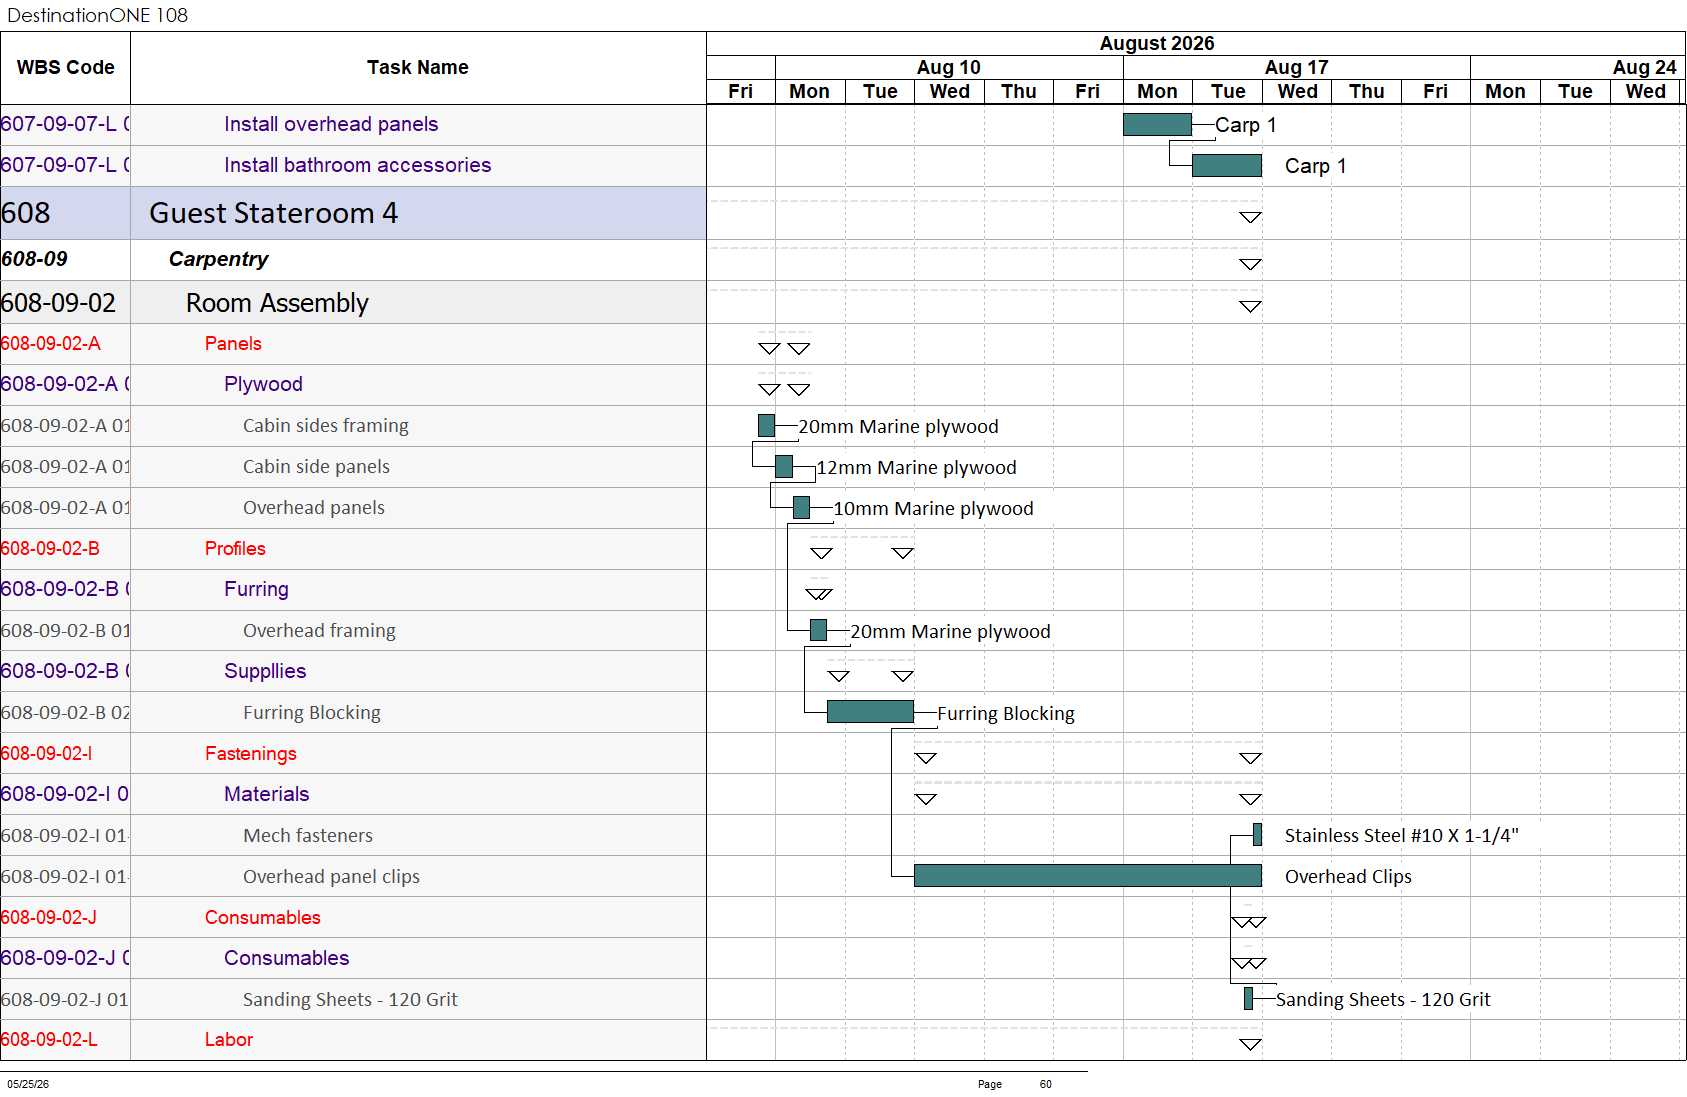This screenshot has height=1097, width=1687.
Task: Select the red Panels group name
Action: (233, 344)
